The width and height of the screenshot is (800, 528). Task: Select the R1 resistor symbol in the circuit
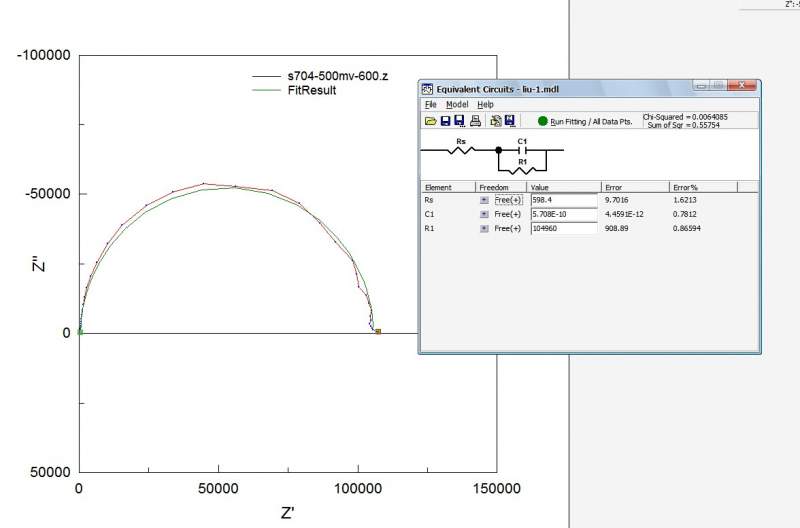coord(522,170)
